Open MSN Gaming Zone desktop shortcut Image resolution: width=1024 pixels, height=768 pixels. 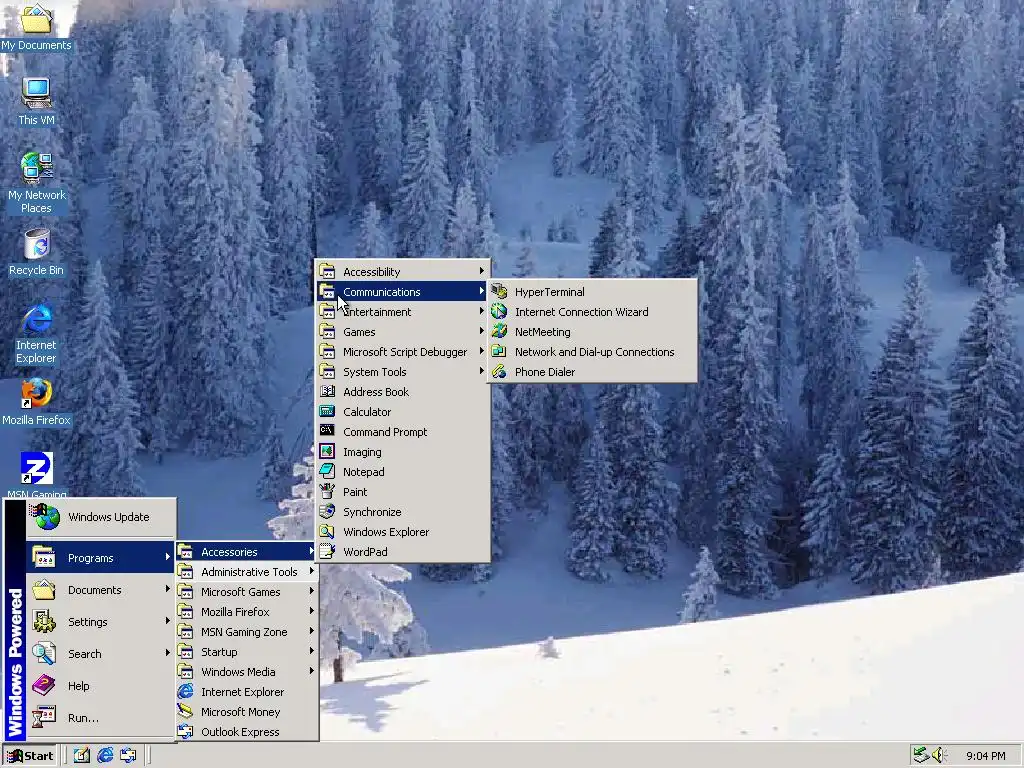(36, 474)
